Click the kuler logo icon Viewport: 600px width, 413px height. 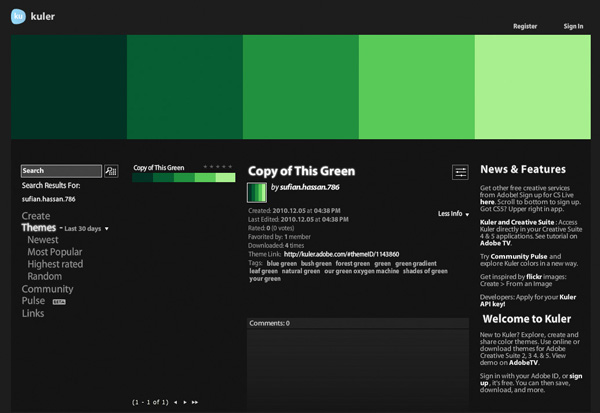tap(18, 16)
